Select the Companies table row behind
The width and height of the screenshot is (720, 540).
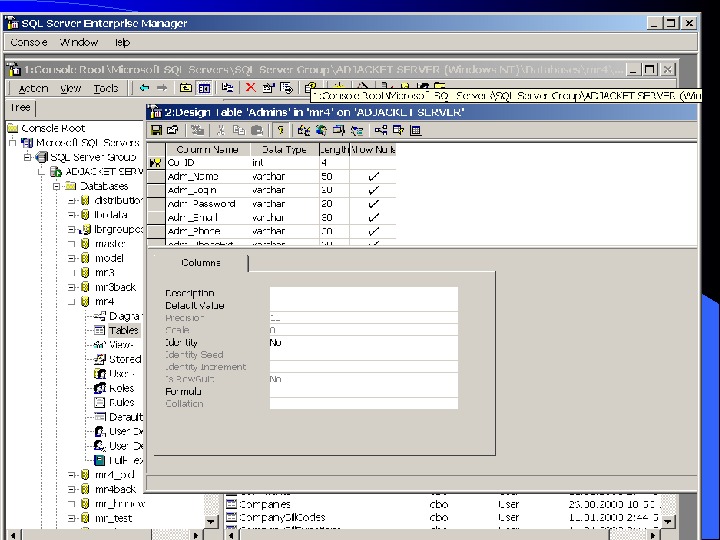(x=264, y=504)
